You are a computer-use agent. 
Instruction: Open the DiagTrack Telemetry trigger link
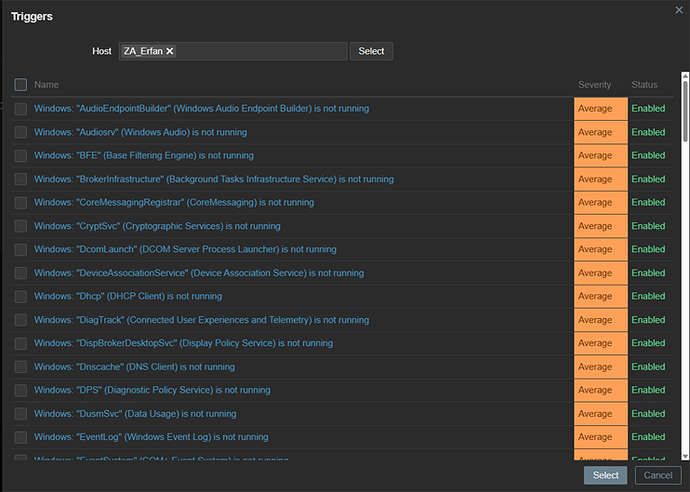click(202, 320)
